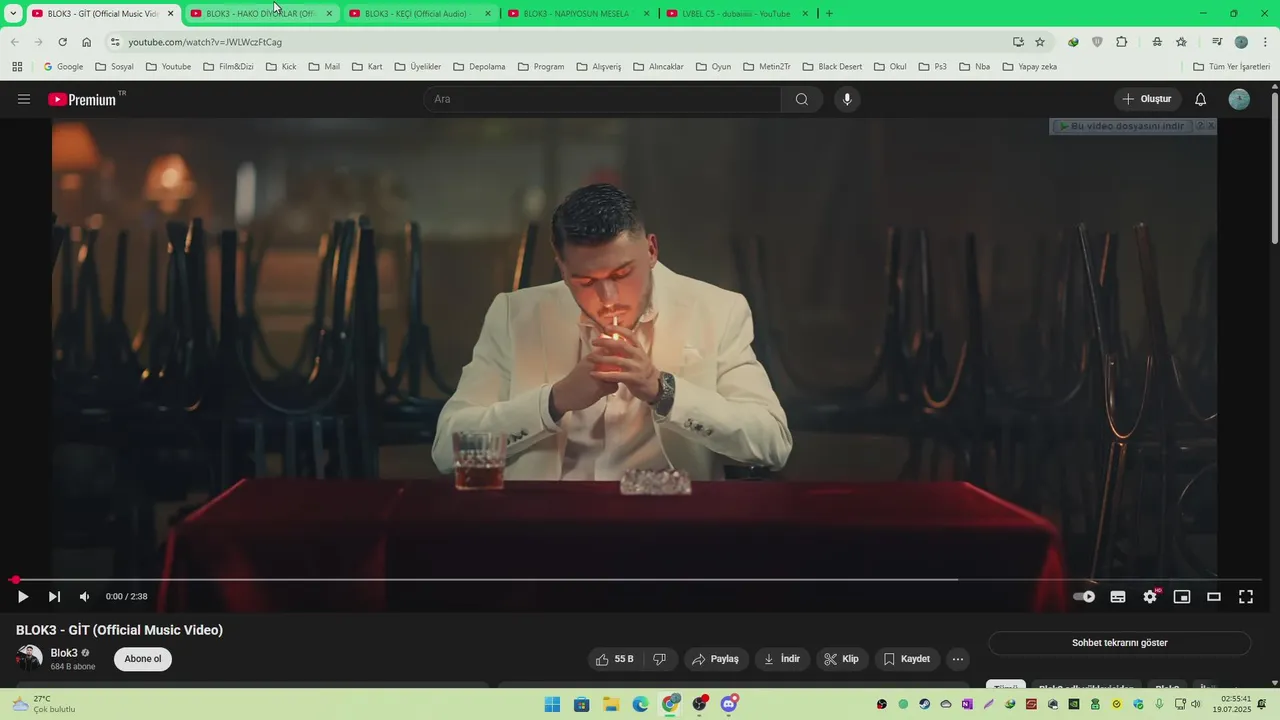Subscribe with Abone ol button

pos(143,659)
